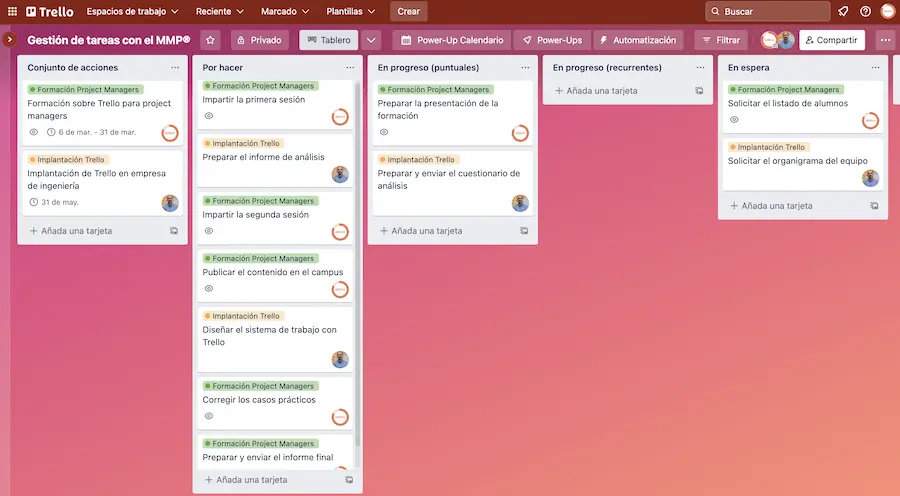Open Plantillas dropdown menu

(x=351, y=11)
